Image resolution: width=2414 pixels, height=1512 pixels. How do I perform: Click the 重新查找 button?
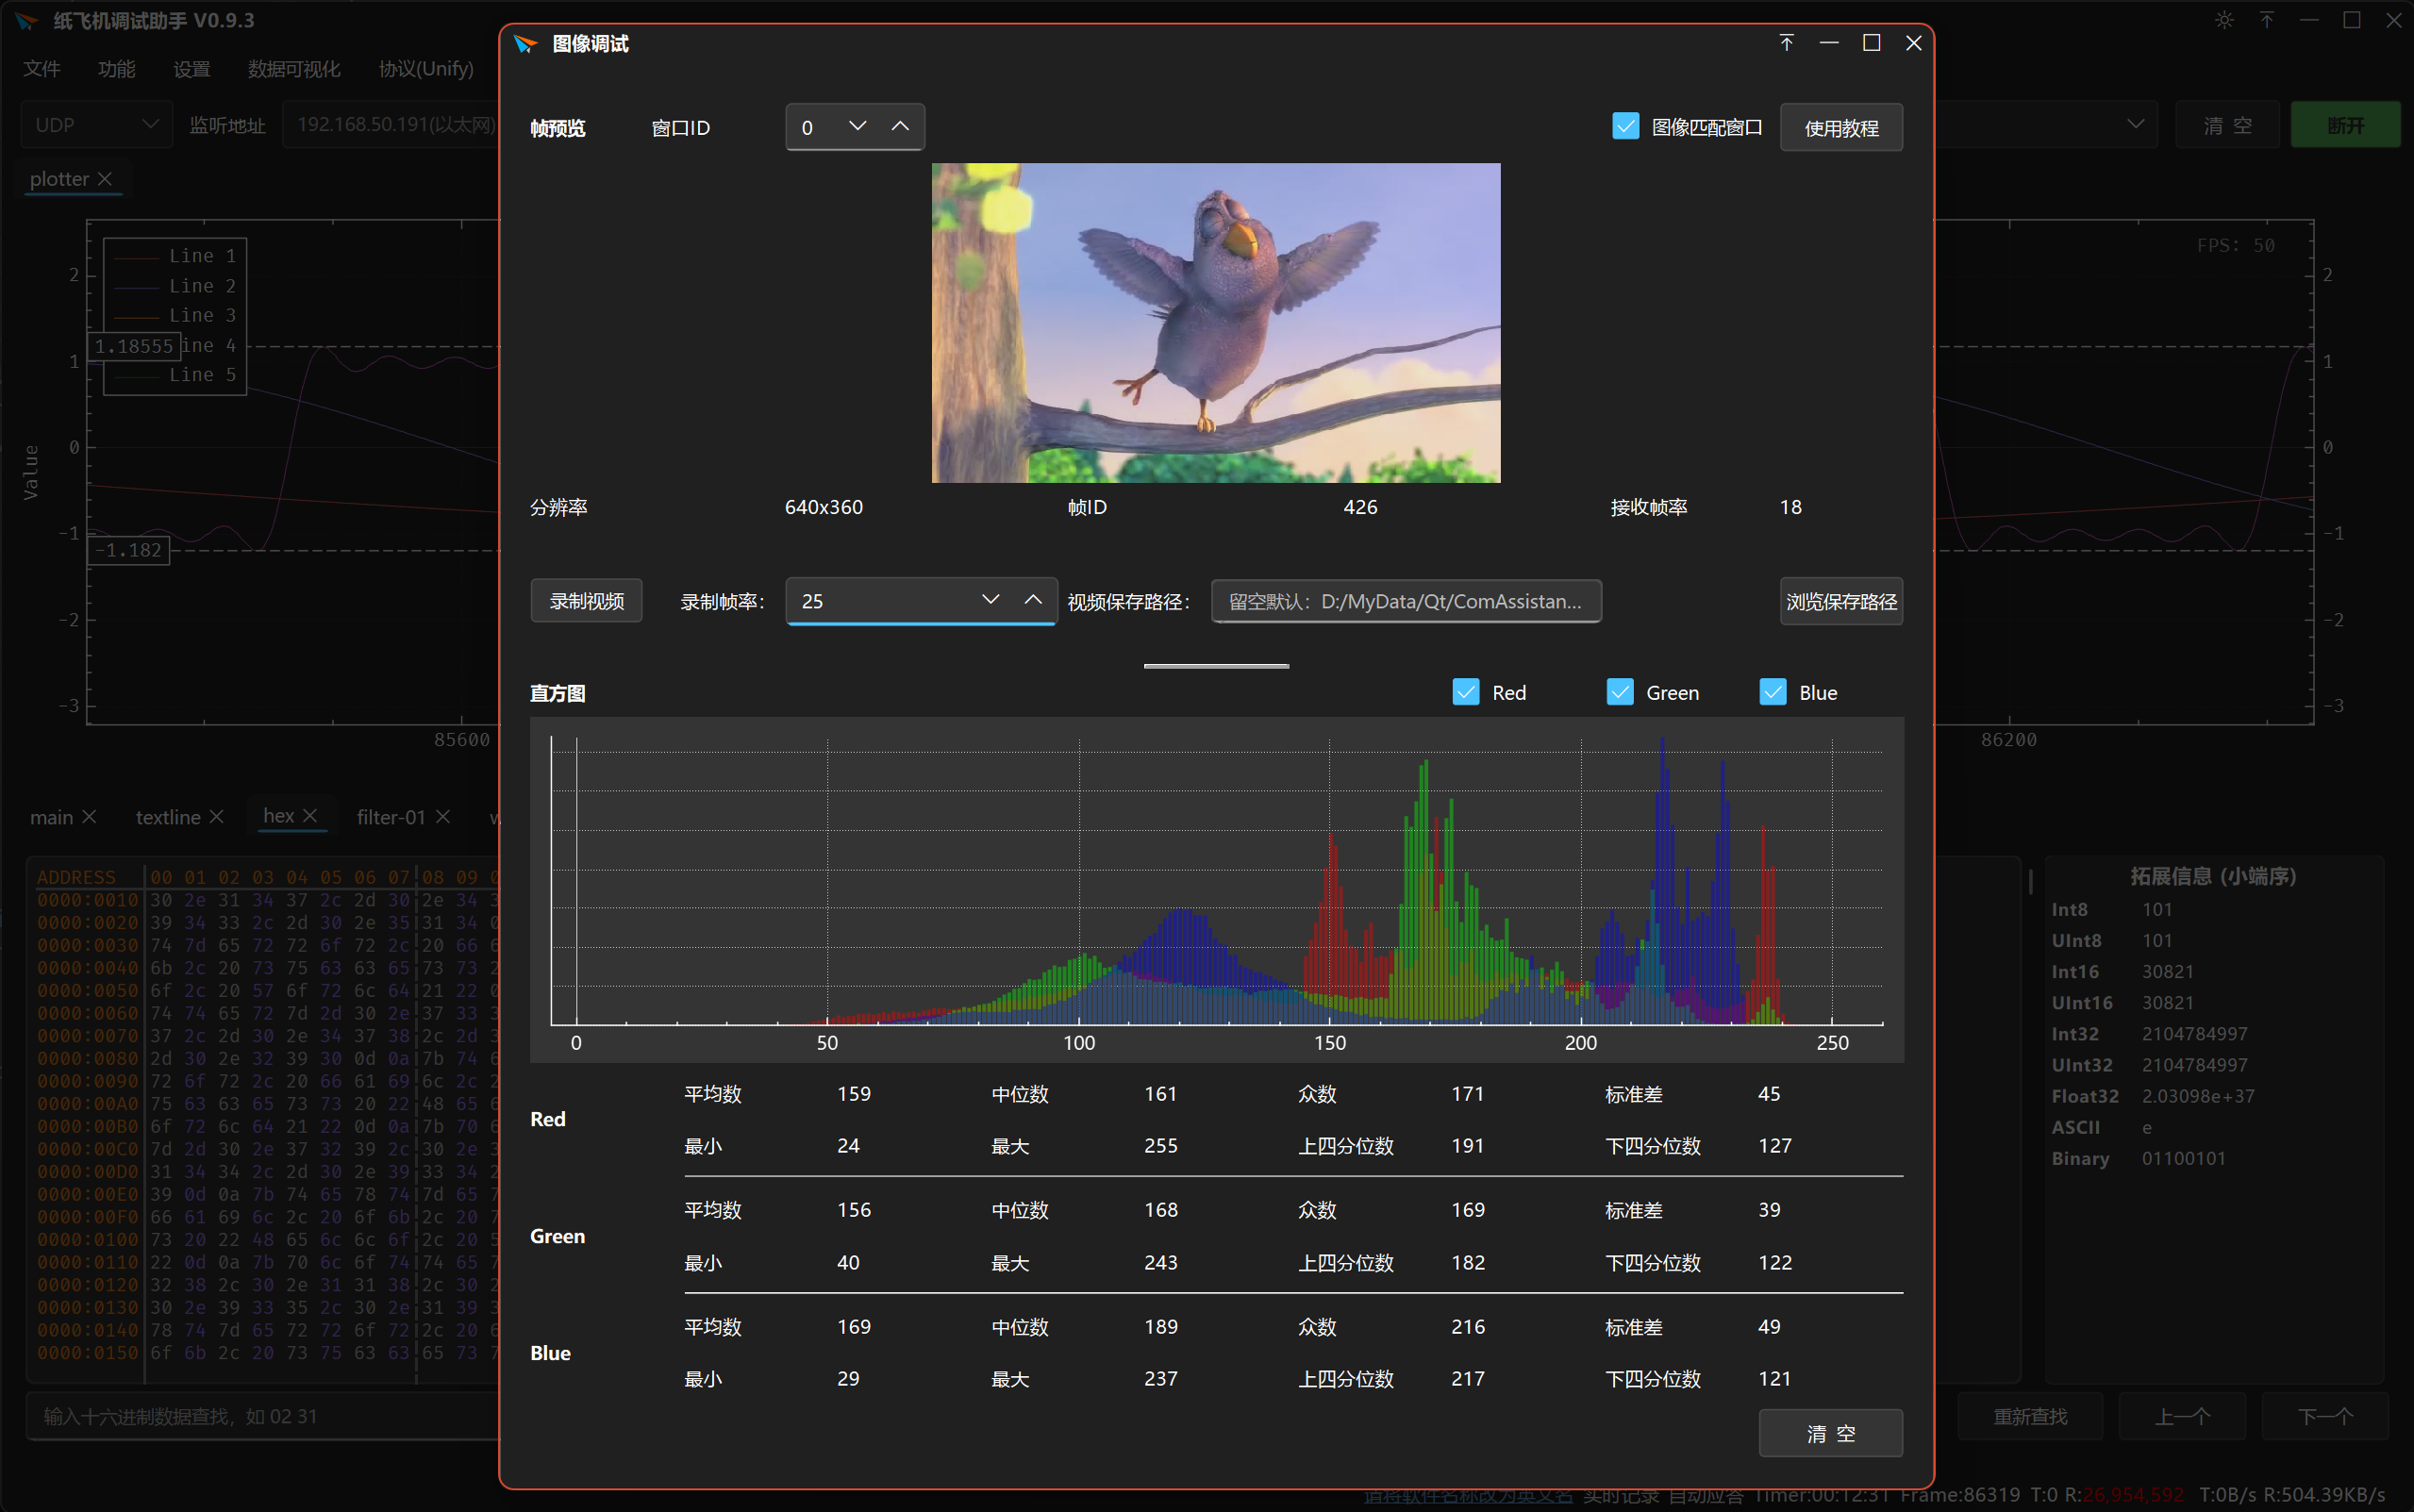coord(2030,1416)
